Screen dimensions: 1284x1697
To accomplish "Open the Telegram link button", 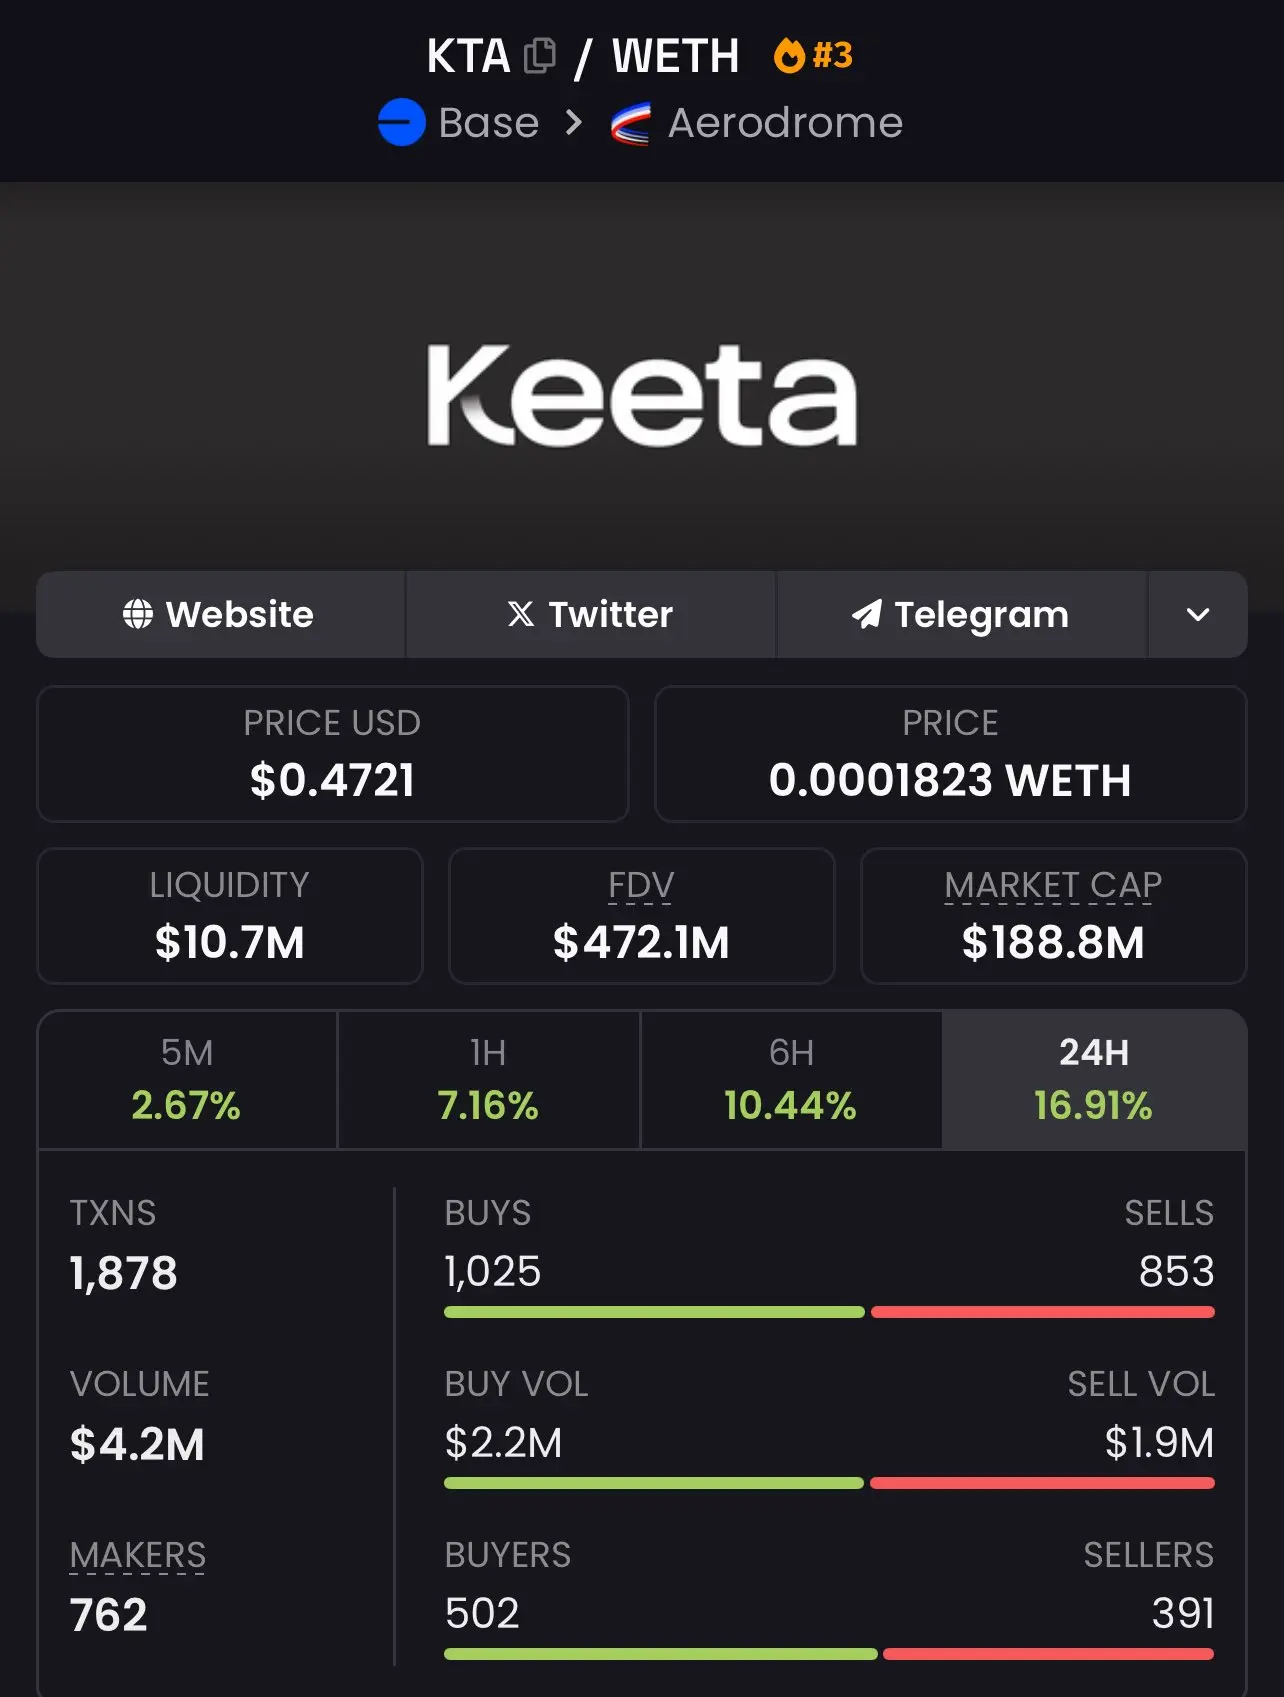I will (961, 614).
